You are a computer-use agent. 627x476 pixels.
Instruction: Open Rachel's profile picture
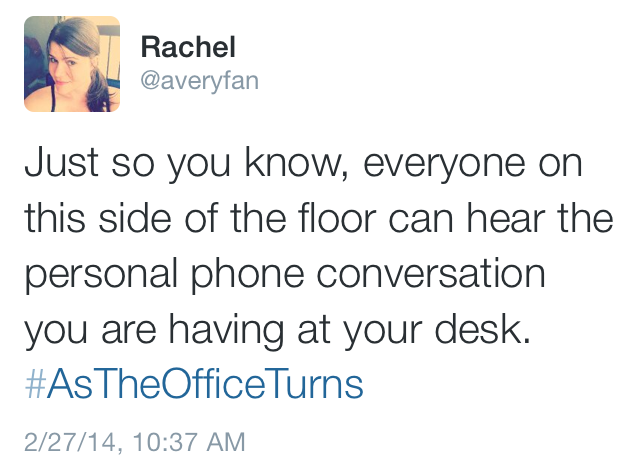(72, 64)
